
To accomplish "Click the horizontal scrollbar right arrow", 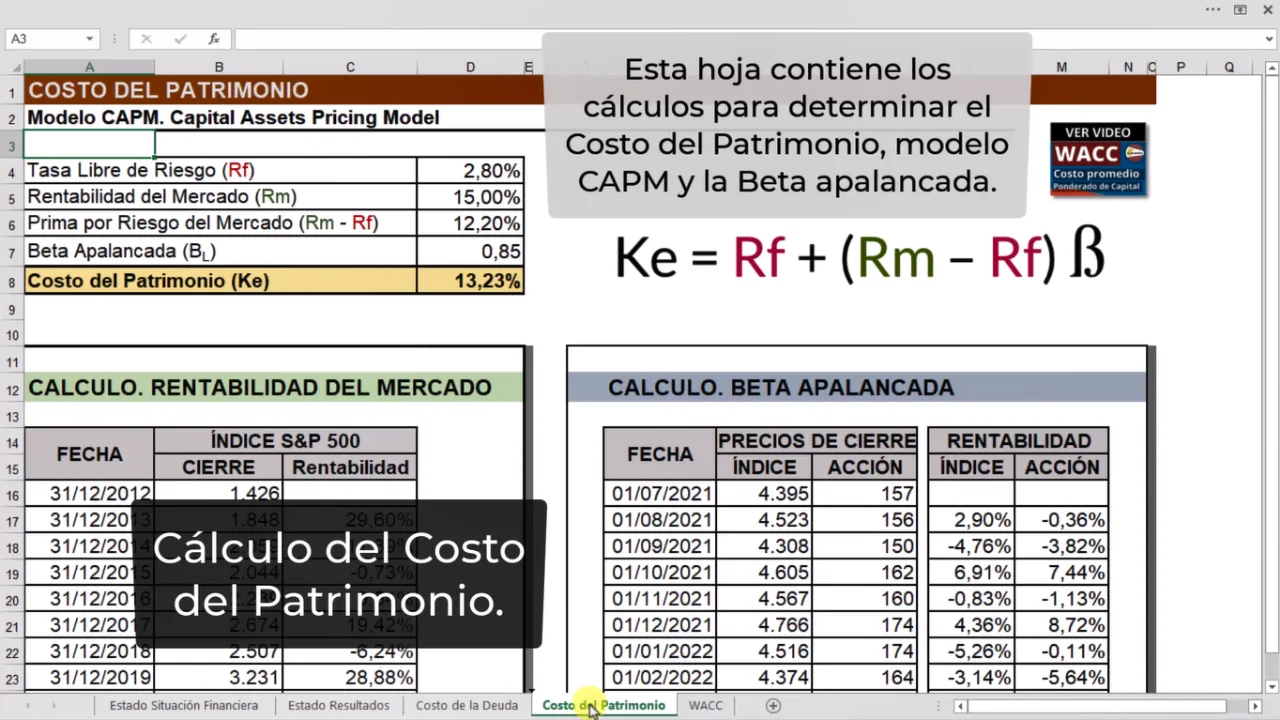I will point(1255,706).
